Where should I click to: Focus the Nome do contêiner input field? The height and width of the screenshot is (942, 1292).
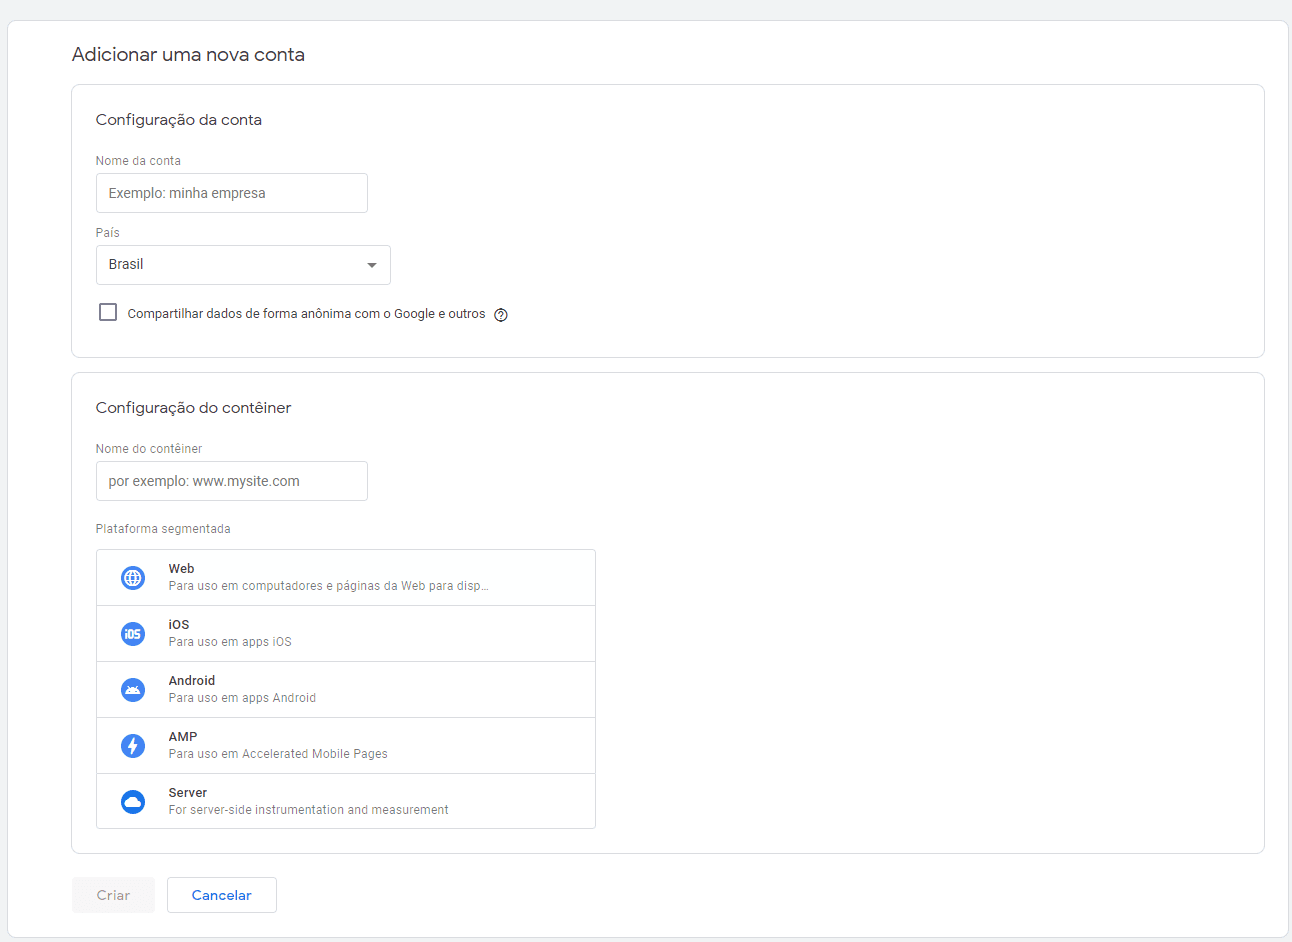[x=231, y=481]
